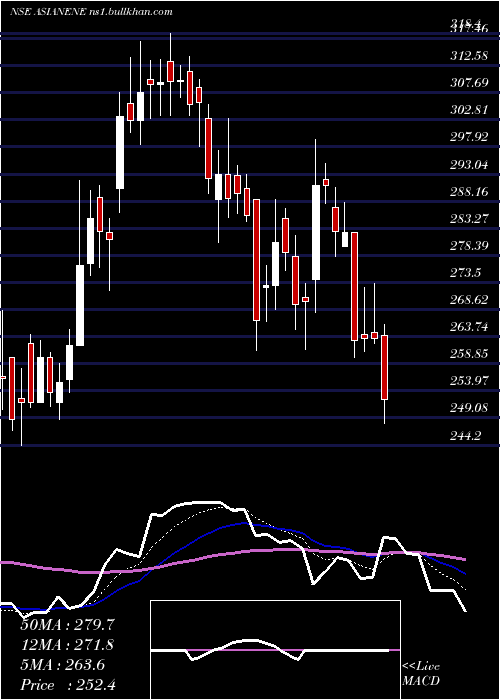Screen dimensions: 500x700
Task: Click the 5MA : 263.6 reading
Action: pos(62,665)
